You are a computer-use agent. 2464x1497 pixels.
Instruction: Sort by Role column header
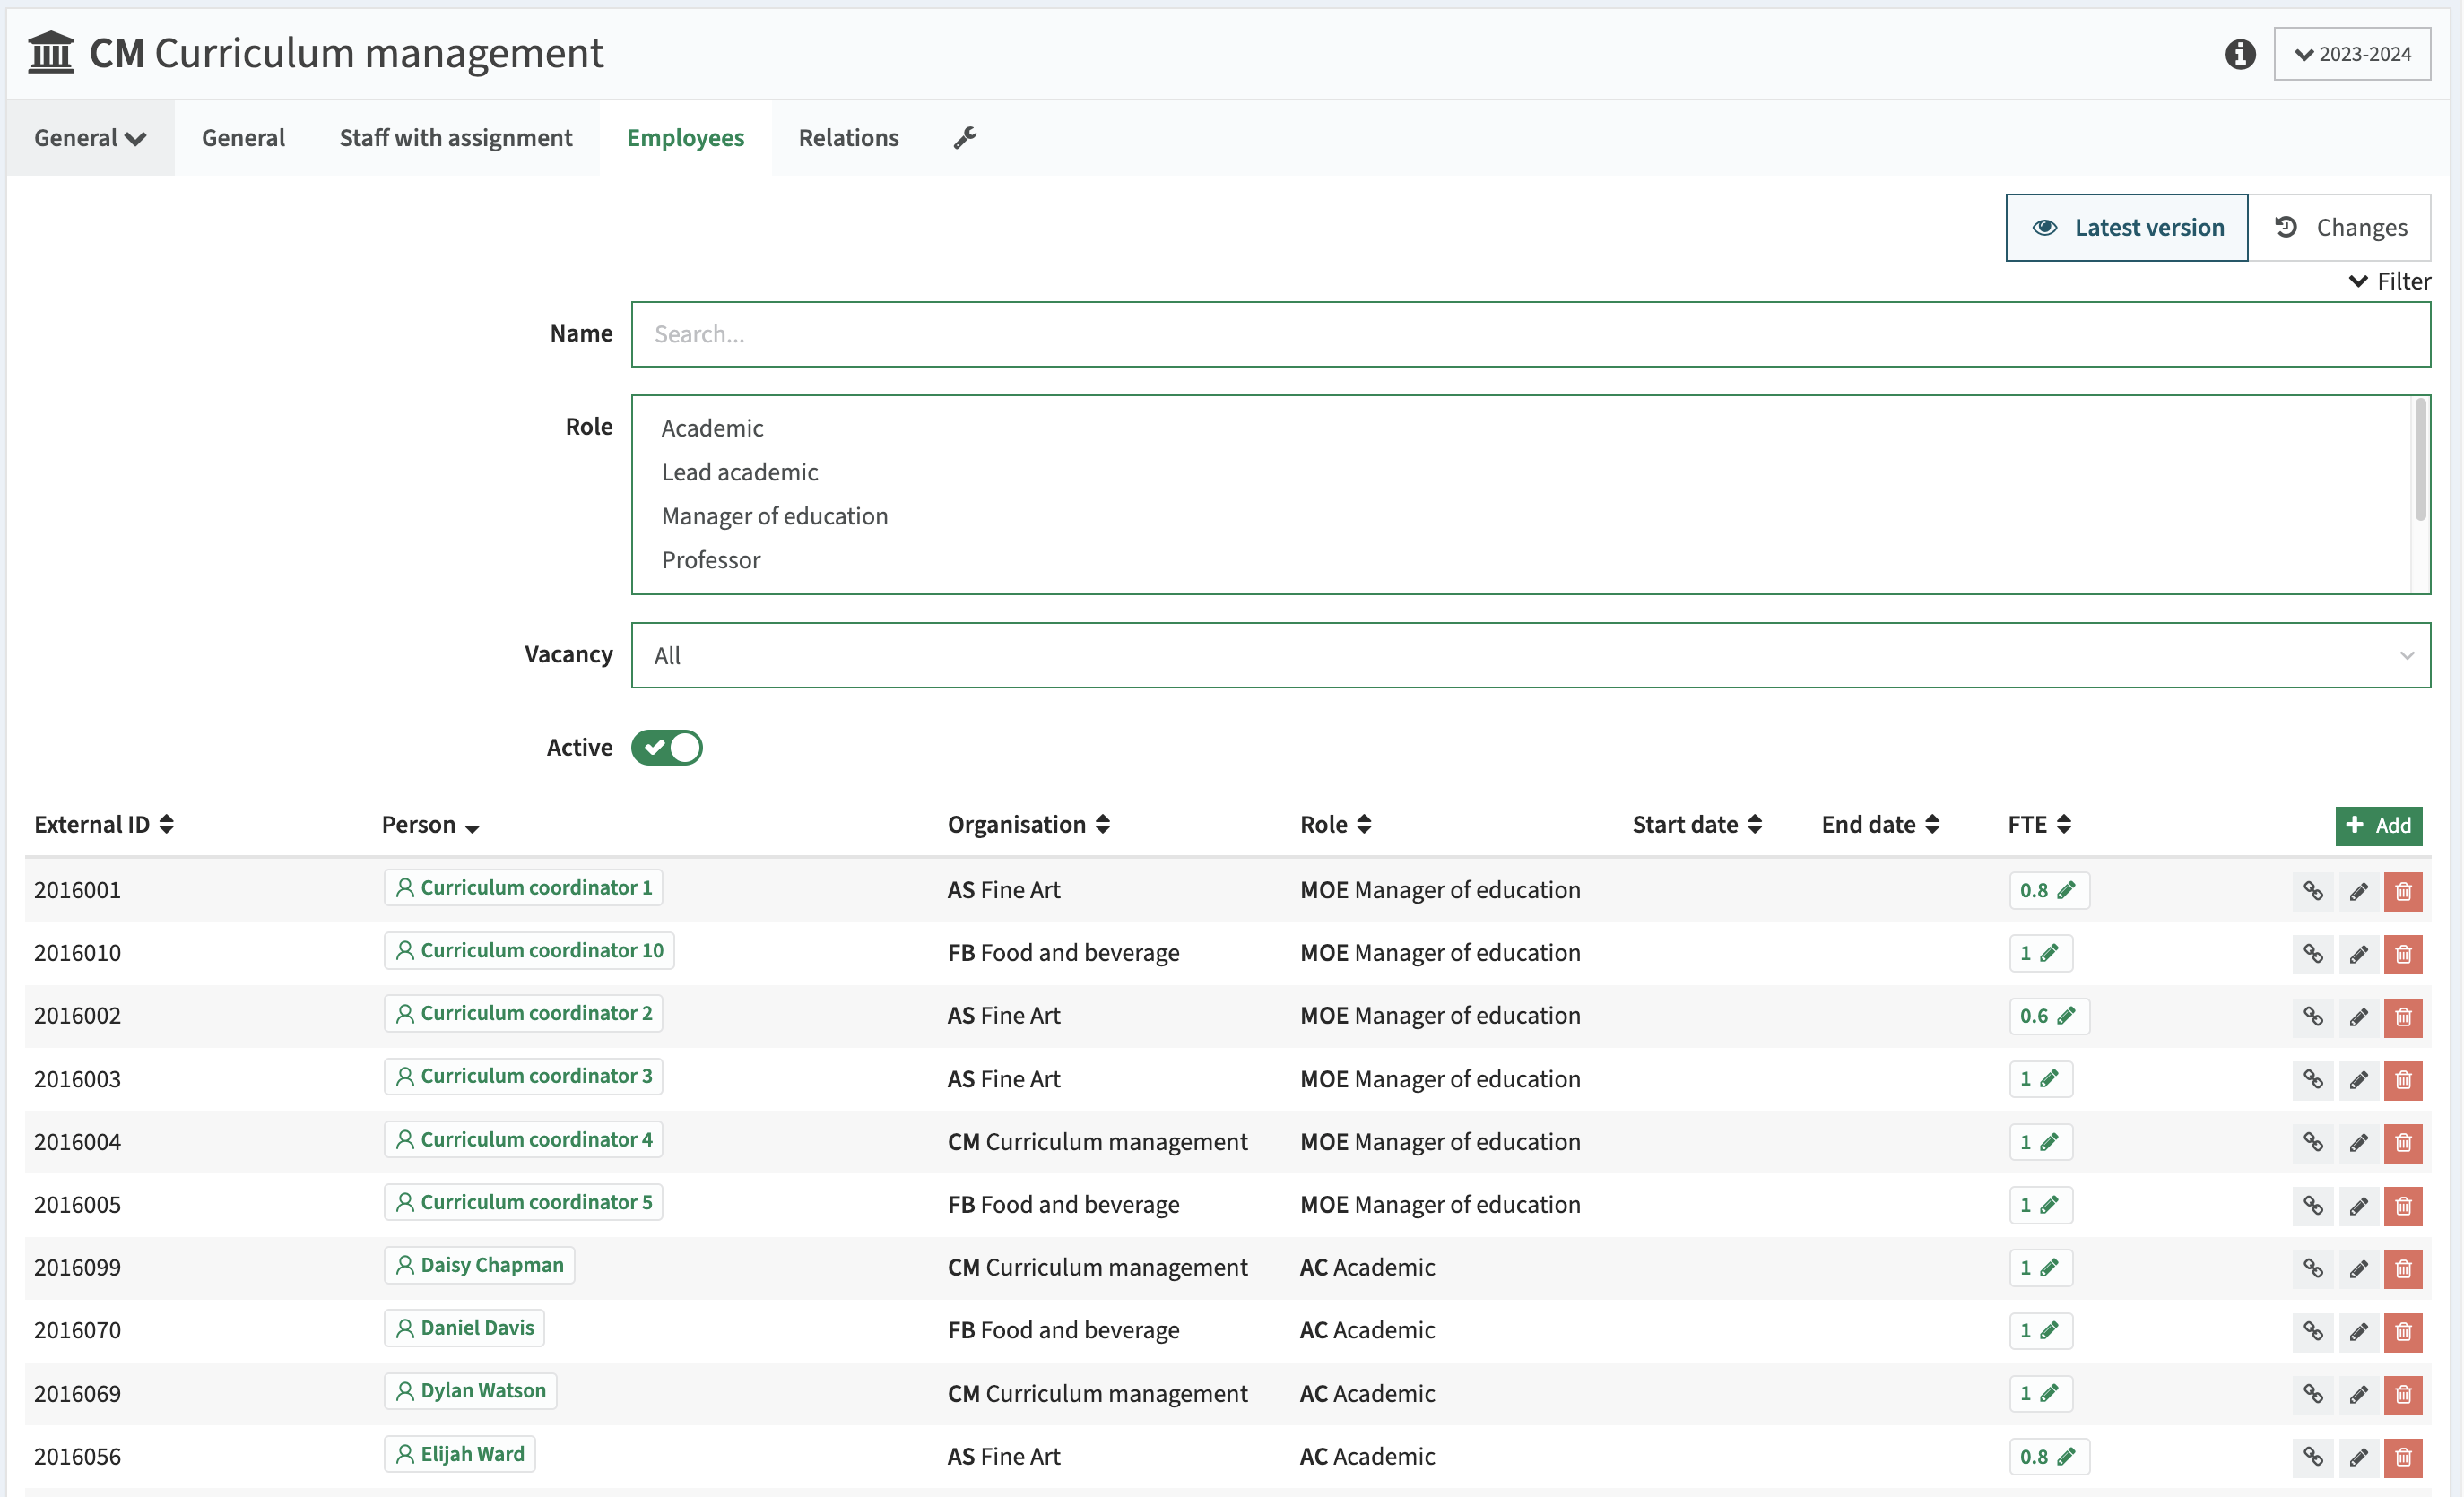click(x=1335, y=825)
